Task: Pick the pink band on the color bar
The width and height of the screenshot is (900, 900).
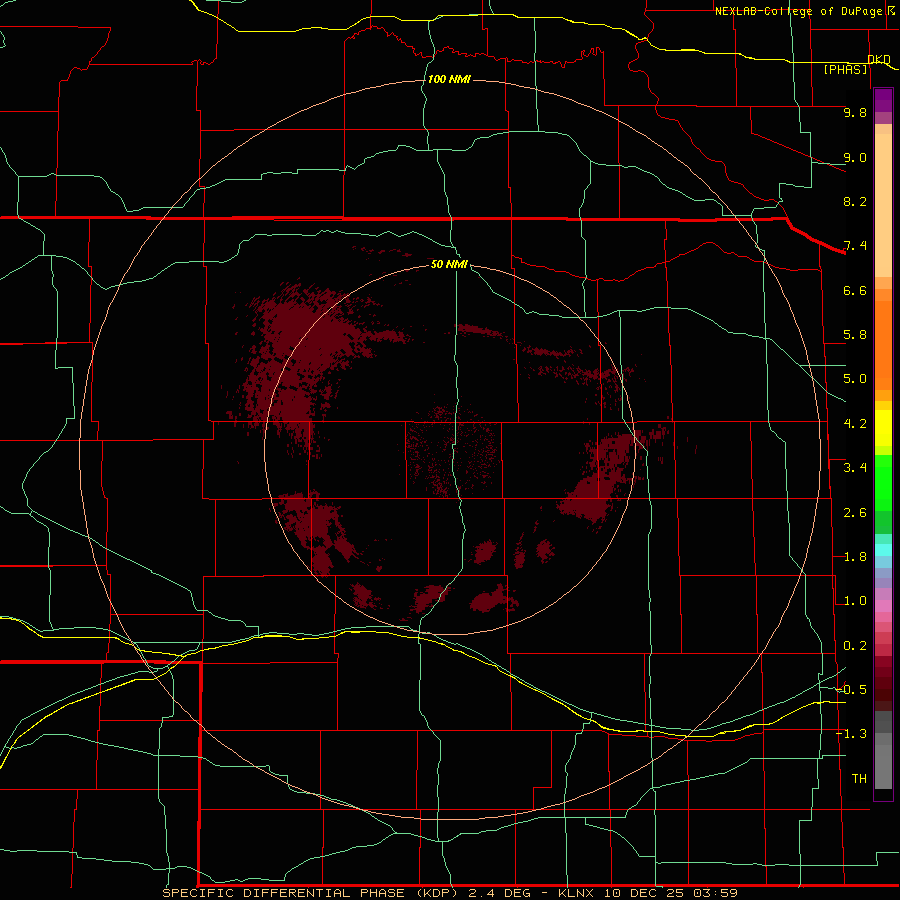Action: [883, 606]
